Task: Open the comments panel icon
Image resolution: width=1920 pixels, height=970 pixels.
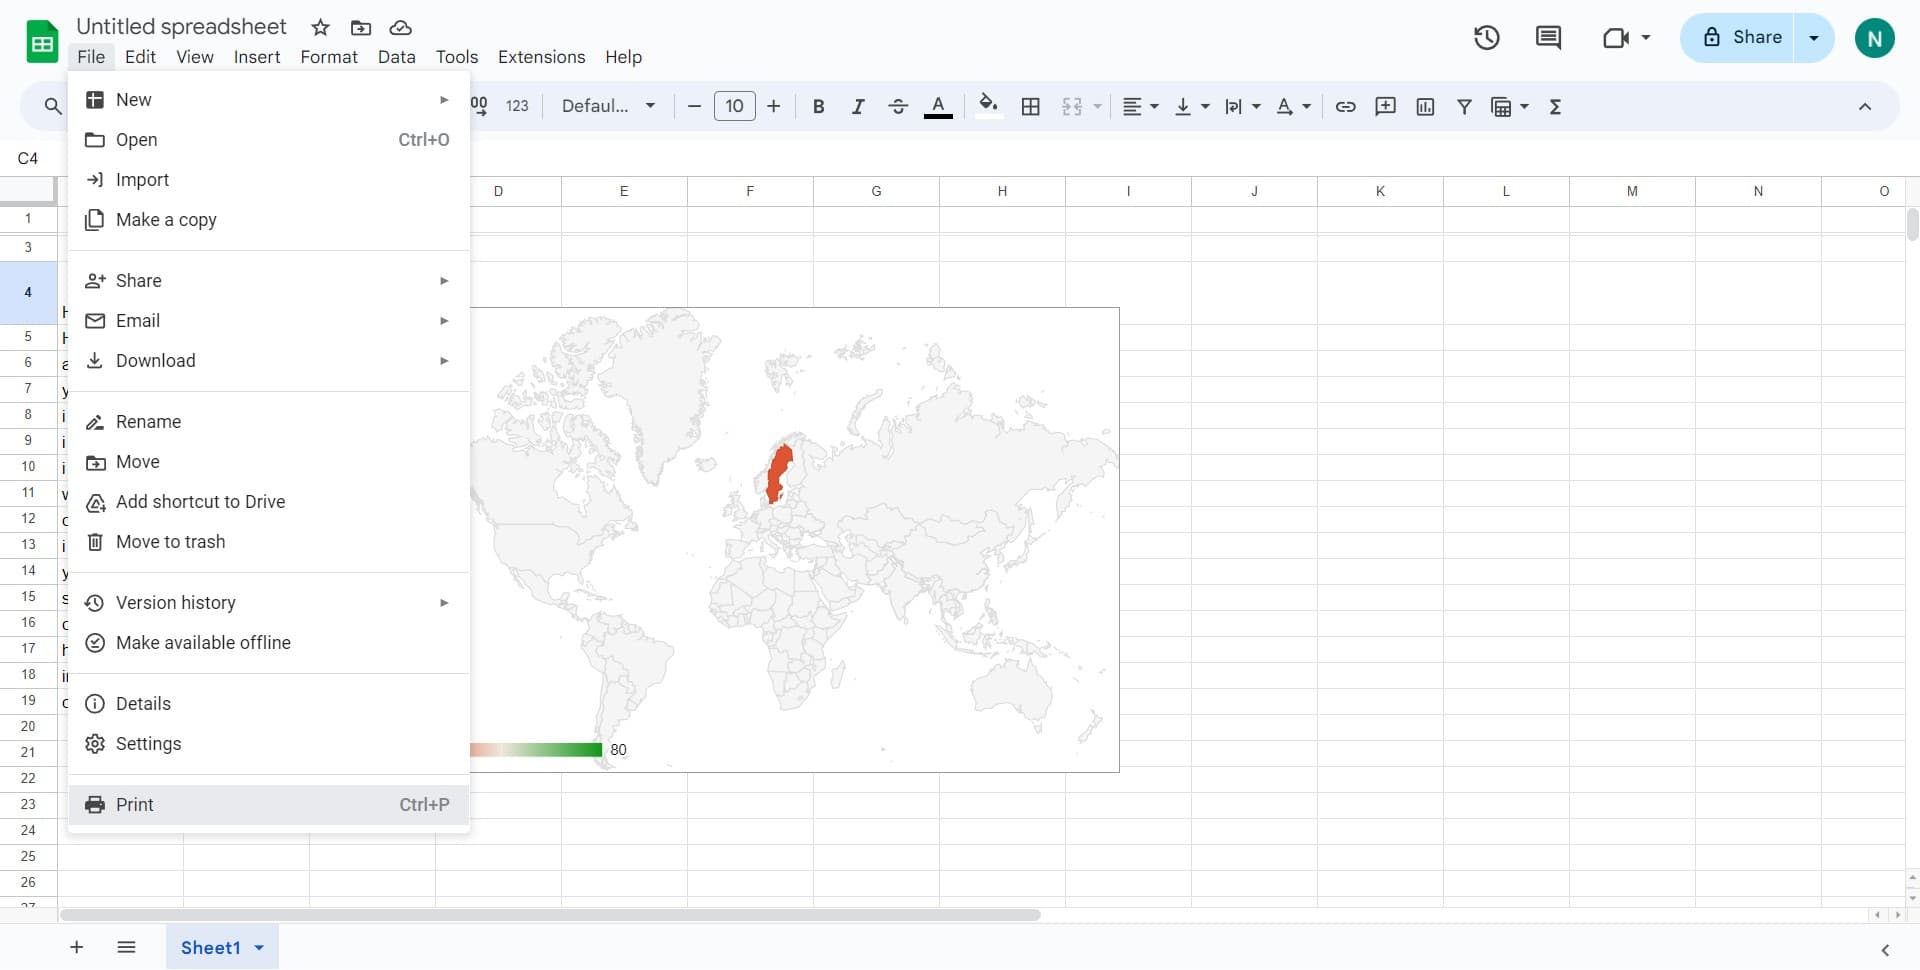Action: [x=1548, y=38]
